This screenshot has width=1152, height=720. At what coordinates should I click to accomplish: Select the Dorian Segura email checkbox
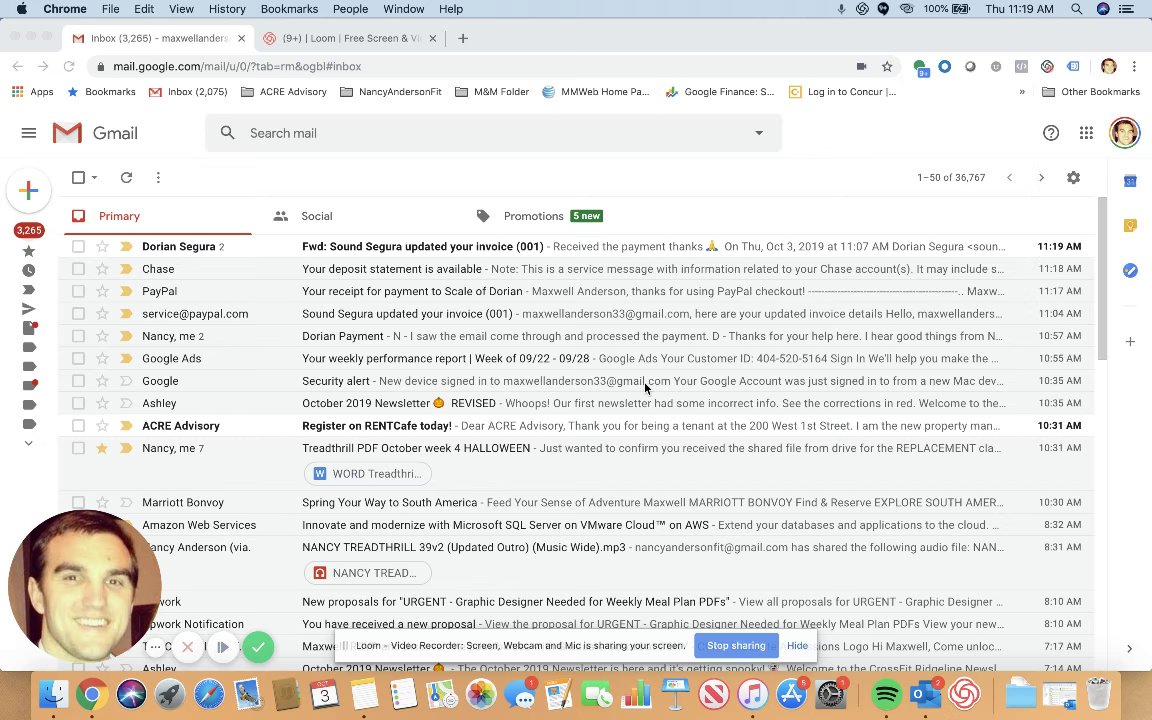[x=79, y=246]
